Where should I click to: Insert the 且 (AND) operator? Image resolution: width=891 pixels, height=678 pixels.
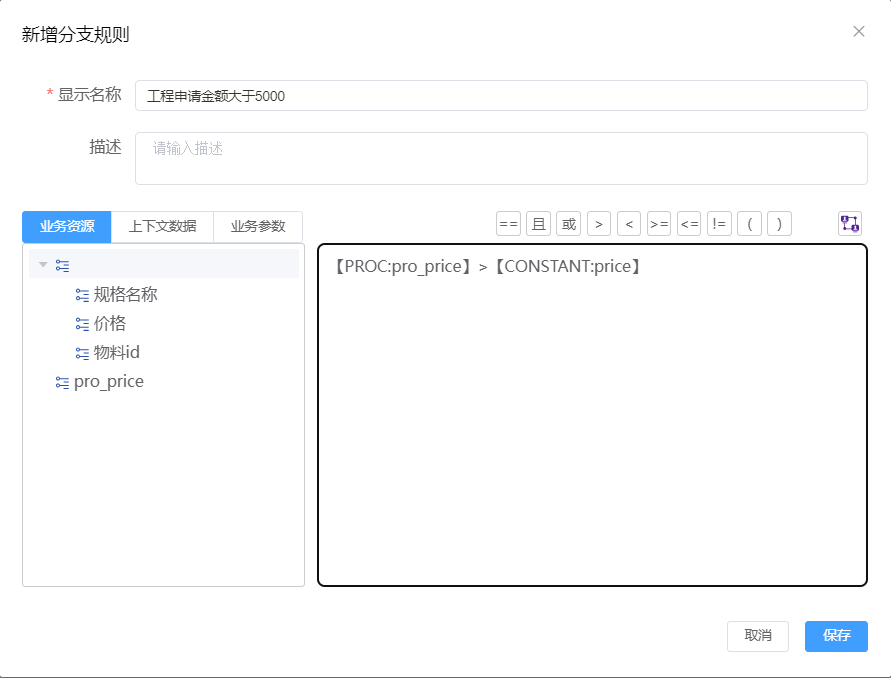(538, 223)
